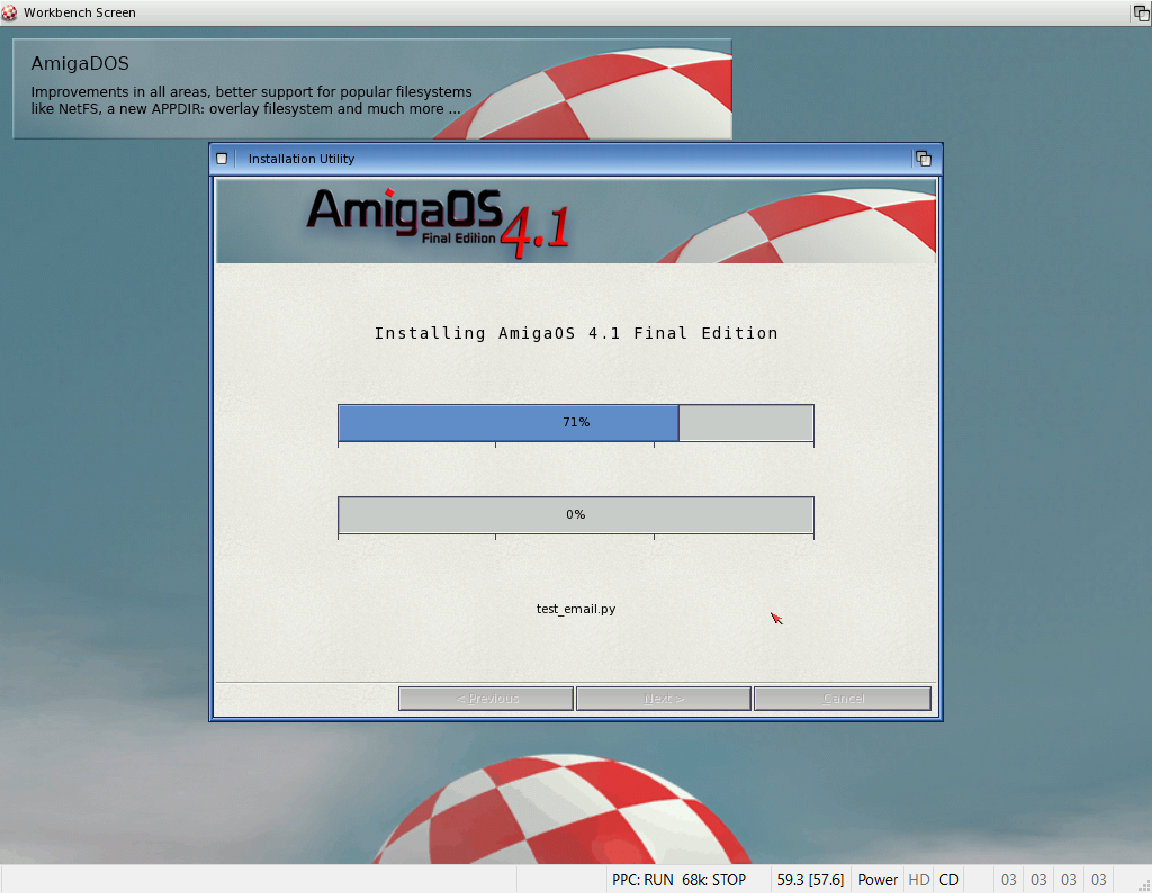The height and width of the screenshot is (893, 1152).
Task: Click the HD activity indicator
Action: click(919, 880)
